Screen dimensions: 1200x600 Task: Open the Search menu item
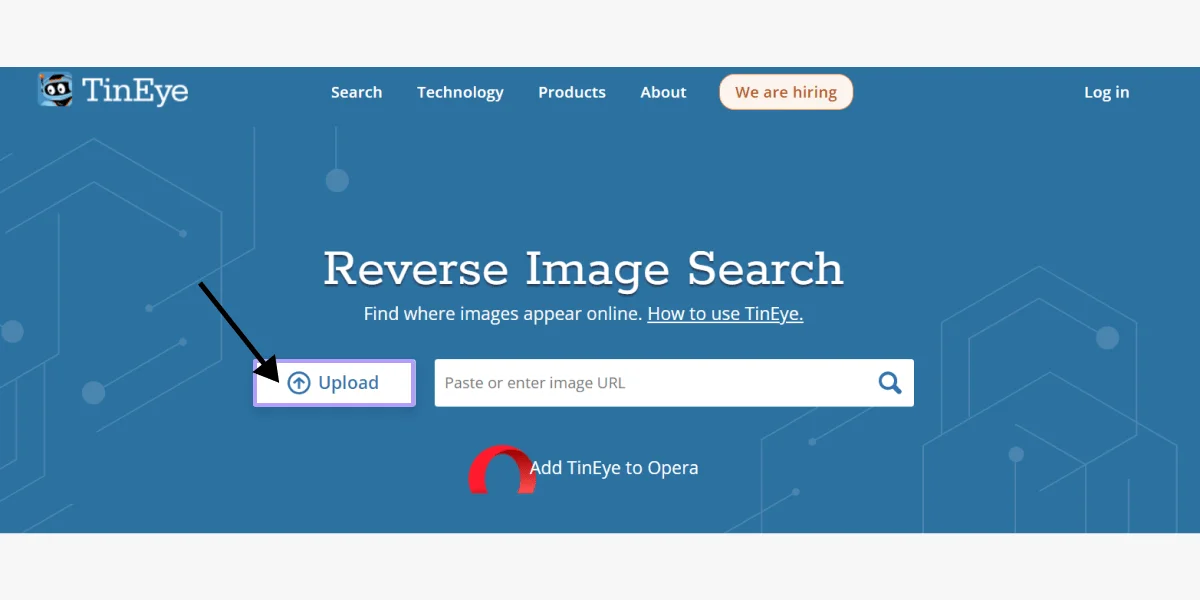(356, 92)
